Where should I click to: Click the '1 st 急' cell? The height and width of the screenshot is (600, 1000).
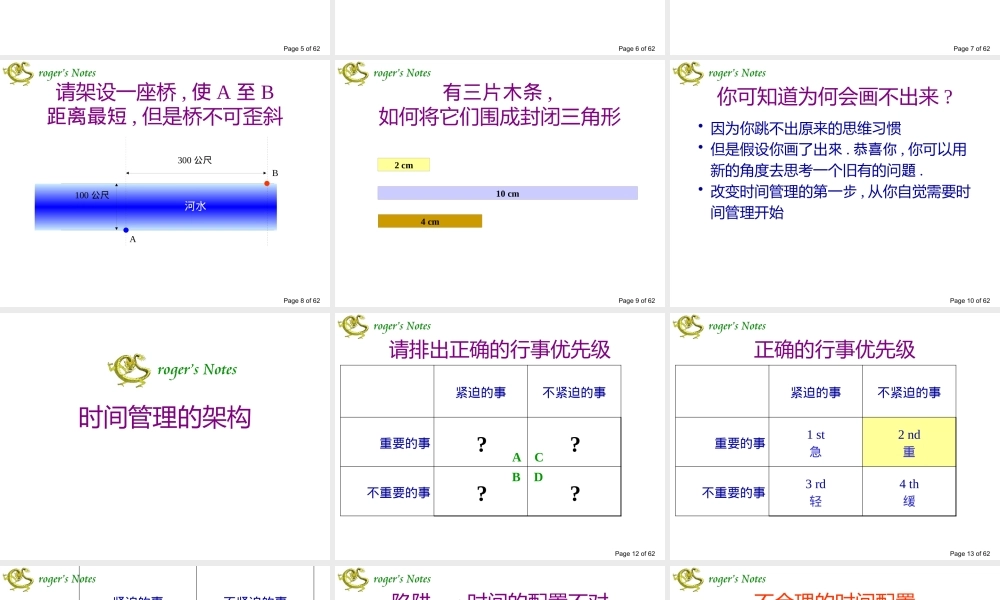[x=816, y=443]
